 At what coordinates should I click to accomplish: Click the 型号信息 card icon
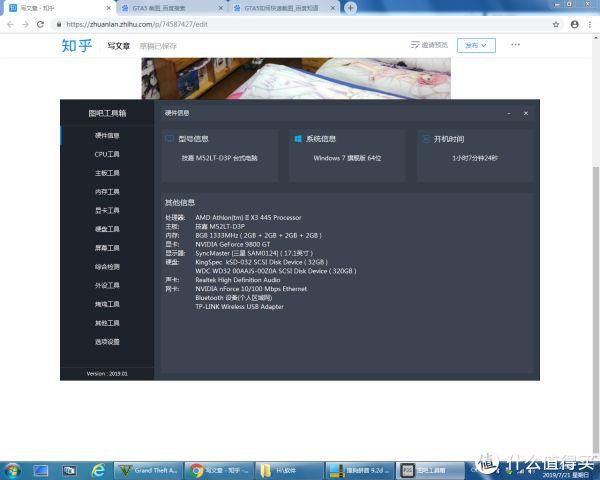tap(169, 139)
